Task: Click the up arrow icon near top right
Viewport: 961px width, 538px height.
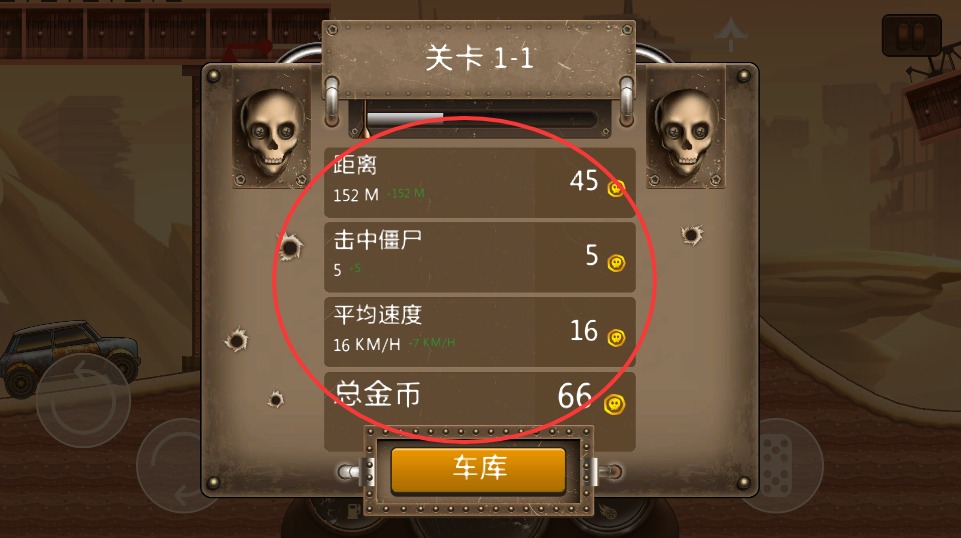Action: point(730,34)
